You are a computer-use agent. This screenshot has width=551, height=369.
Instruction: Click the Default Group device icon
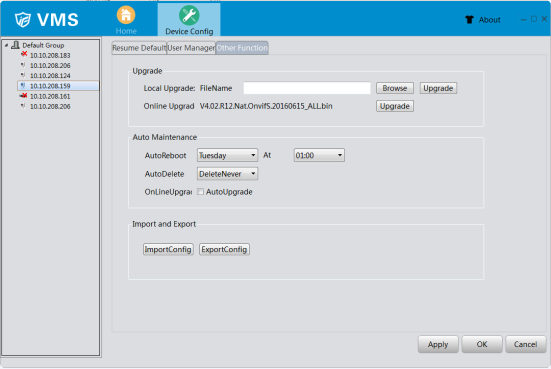(x=15, y=45)
